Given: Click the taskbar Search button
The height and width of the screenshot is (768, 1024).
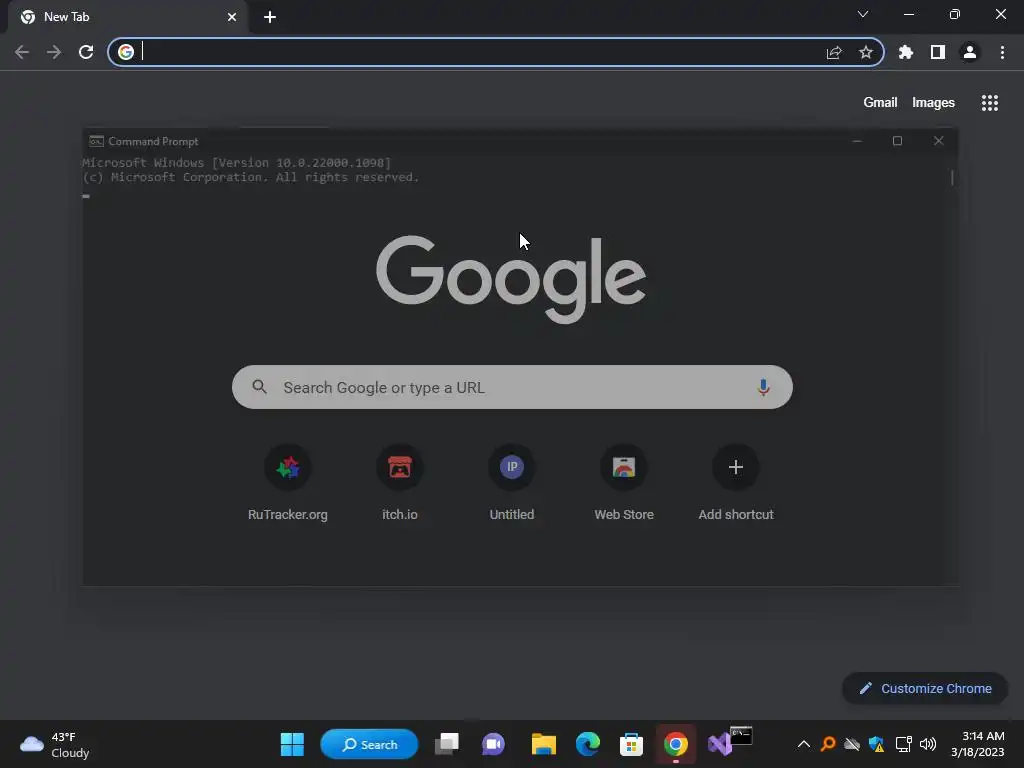Looking at the screenshot, I should tap(369, 744).
